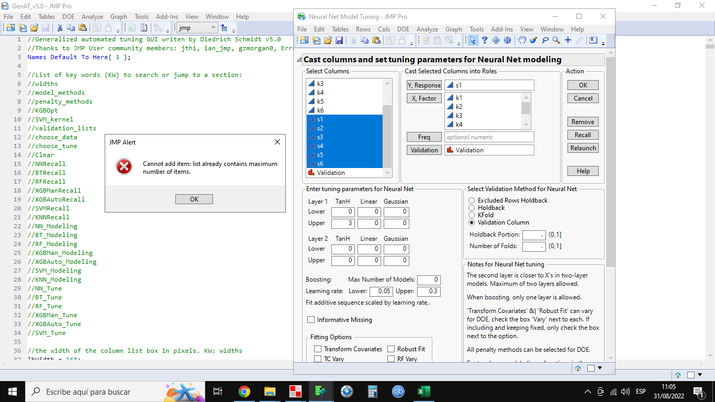Dismiss the JMP Alert with OK
This screenshot has height=402, width=715.
194,199
